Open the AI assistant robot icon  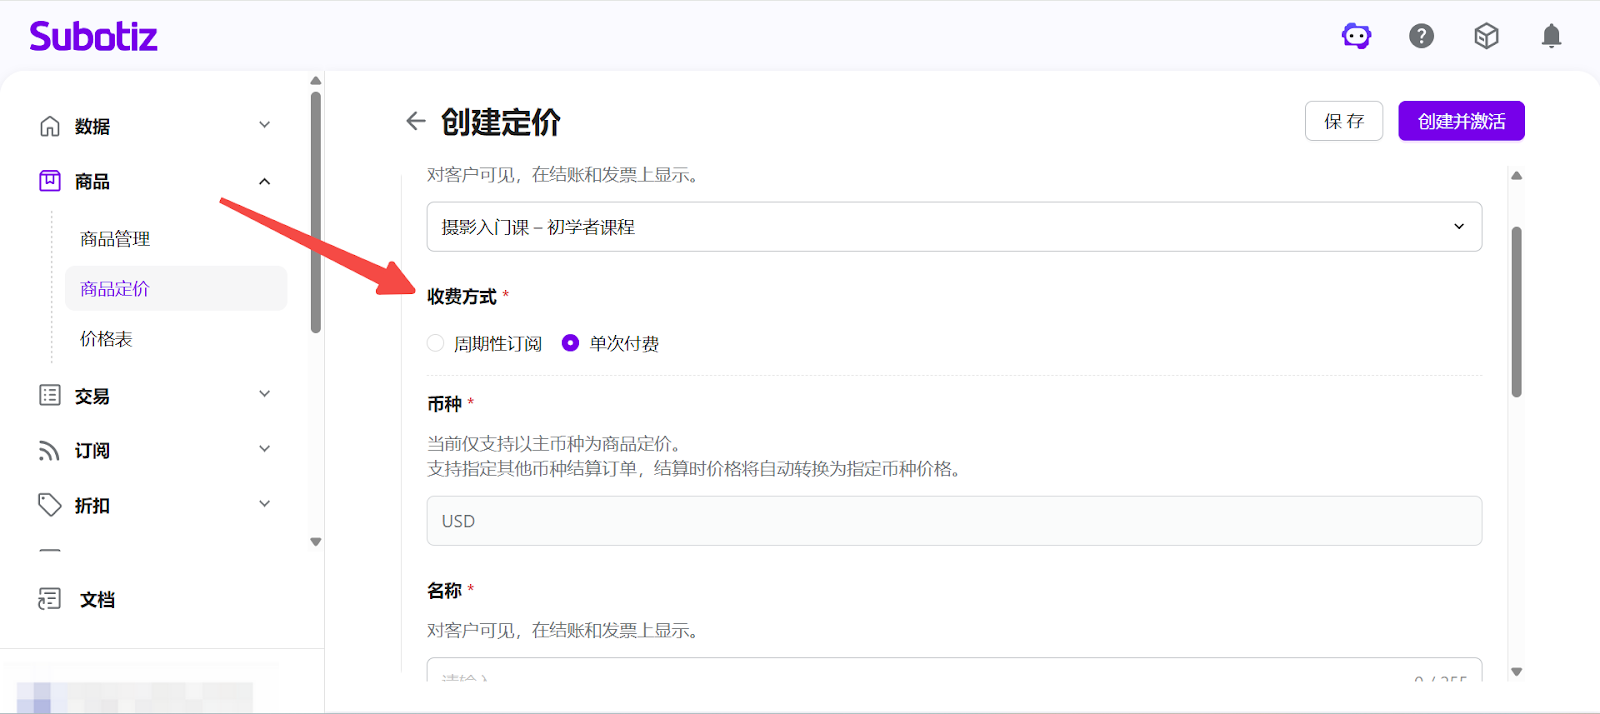pyautogui.click(x=1356, y=37)
